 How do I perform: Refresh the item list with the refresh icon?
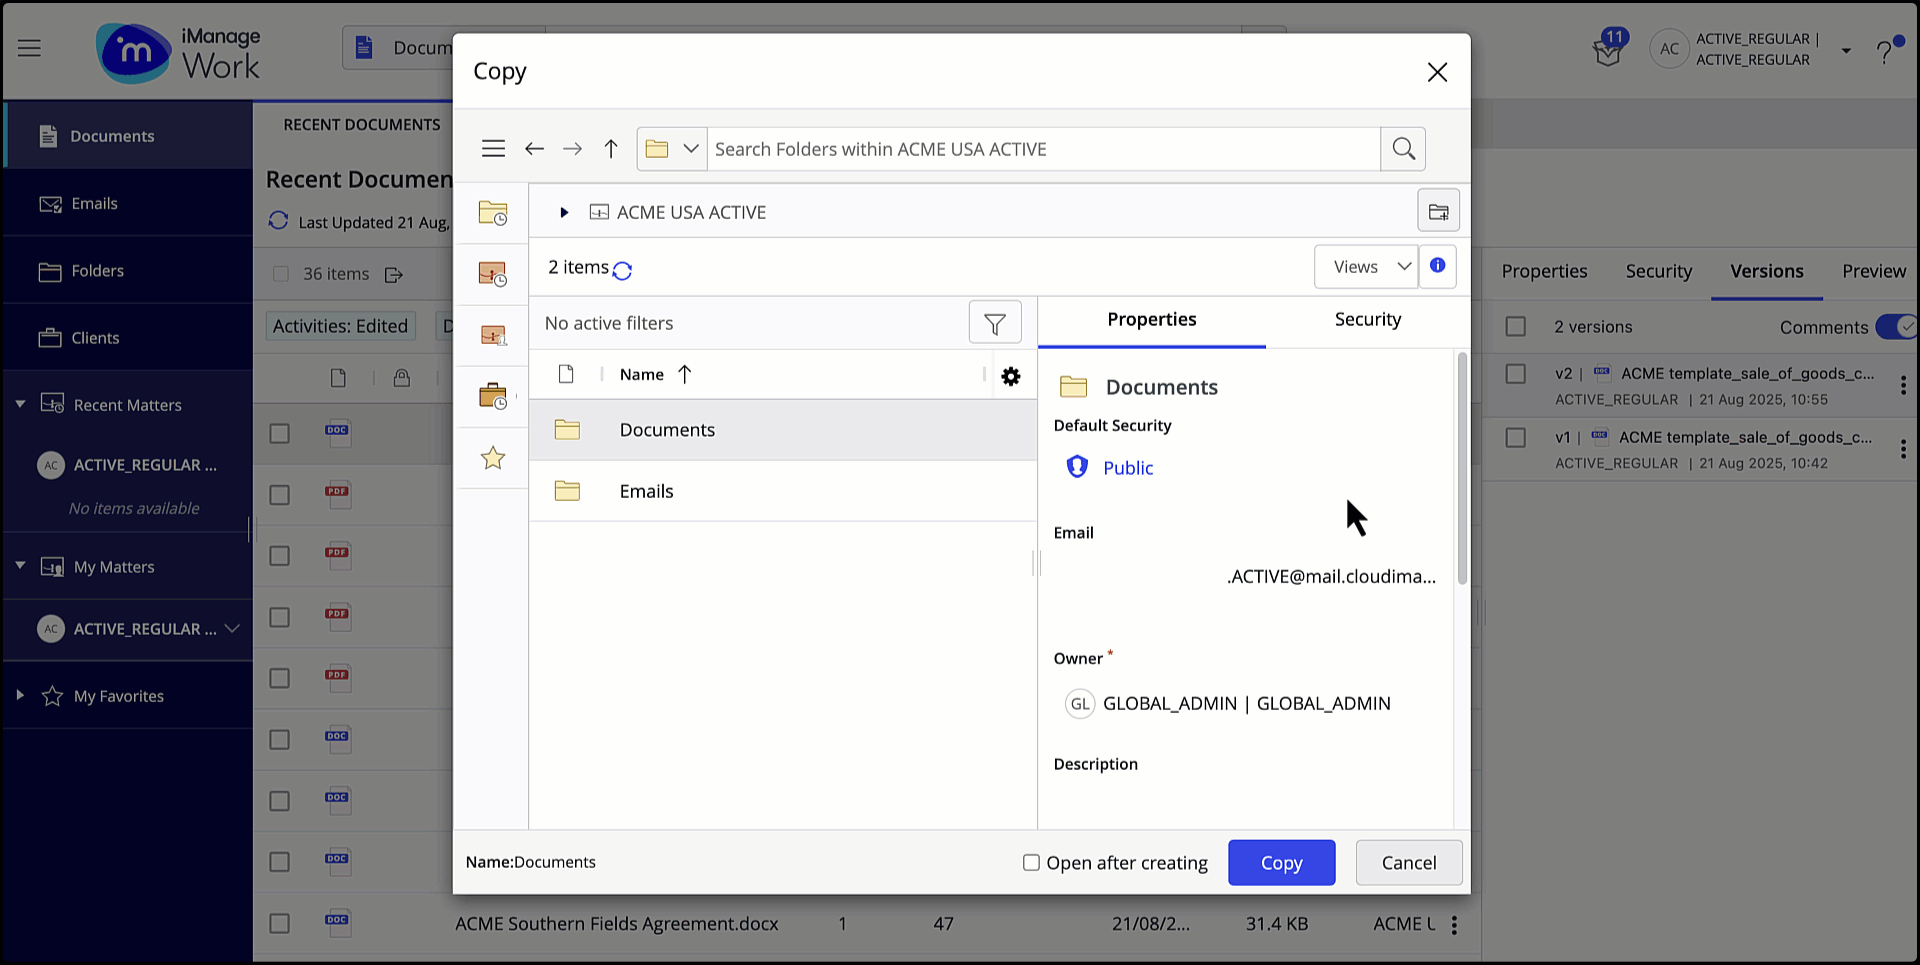pos(622,269)
